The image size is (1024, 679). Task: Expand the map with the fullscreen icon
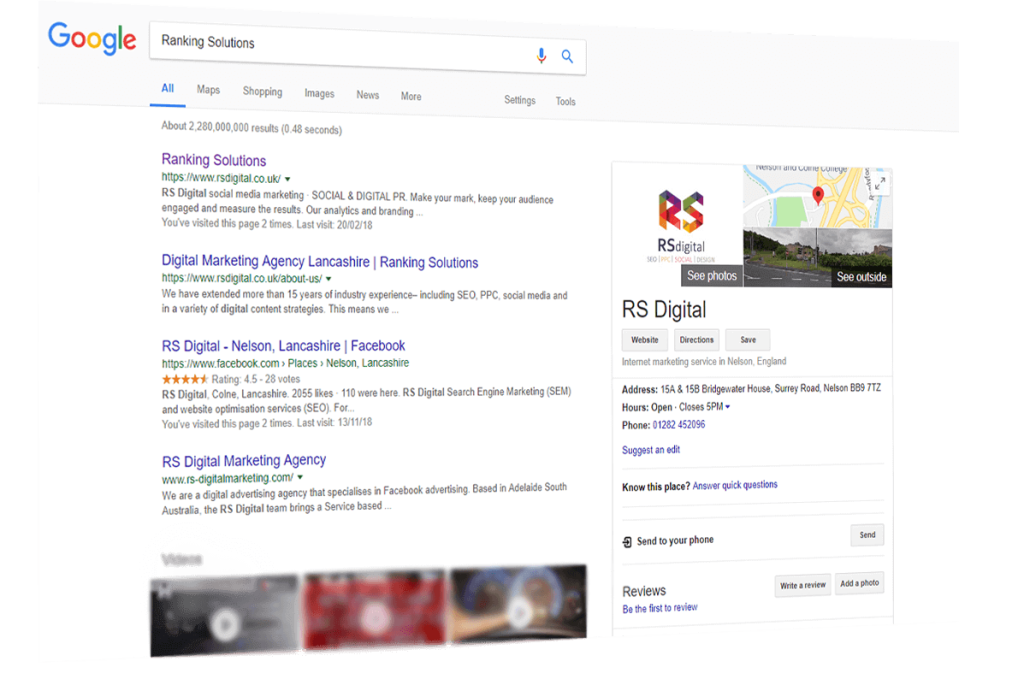880,183
